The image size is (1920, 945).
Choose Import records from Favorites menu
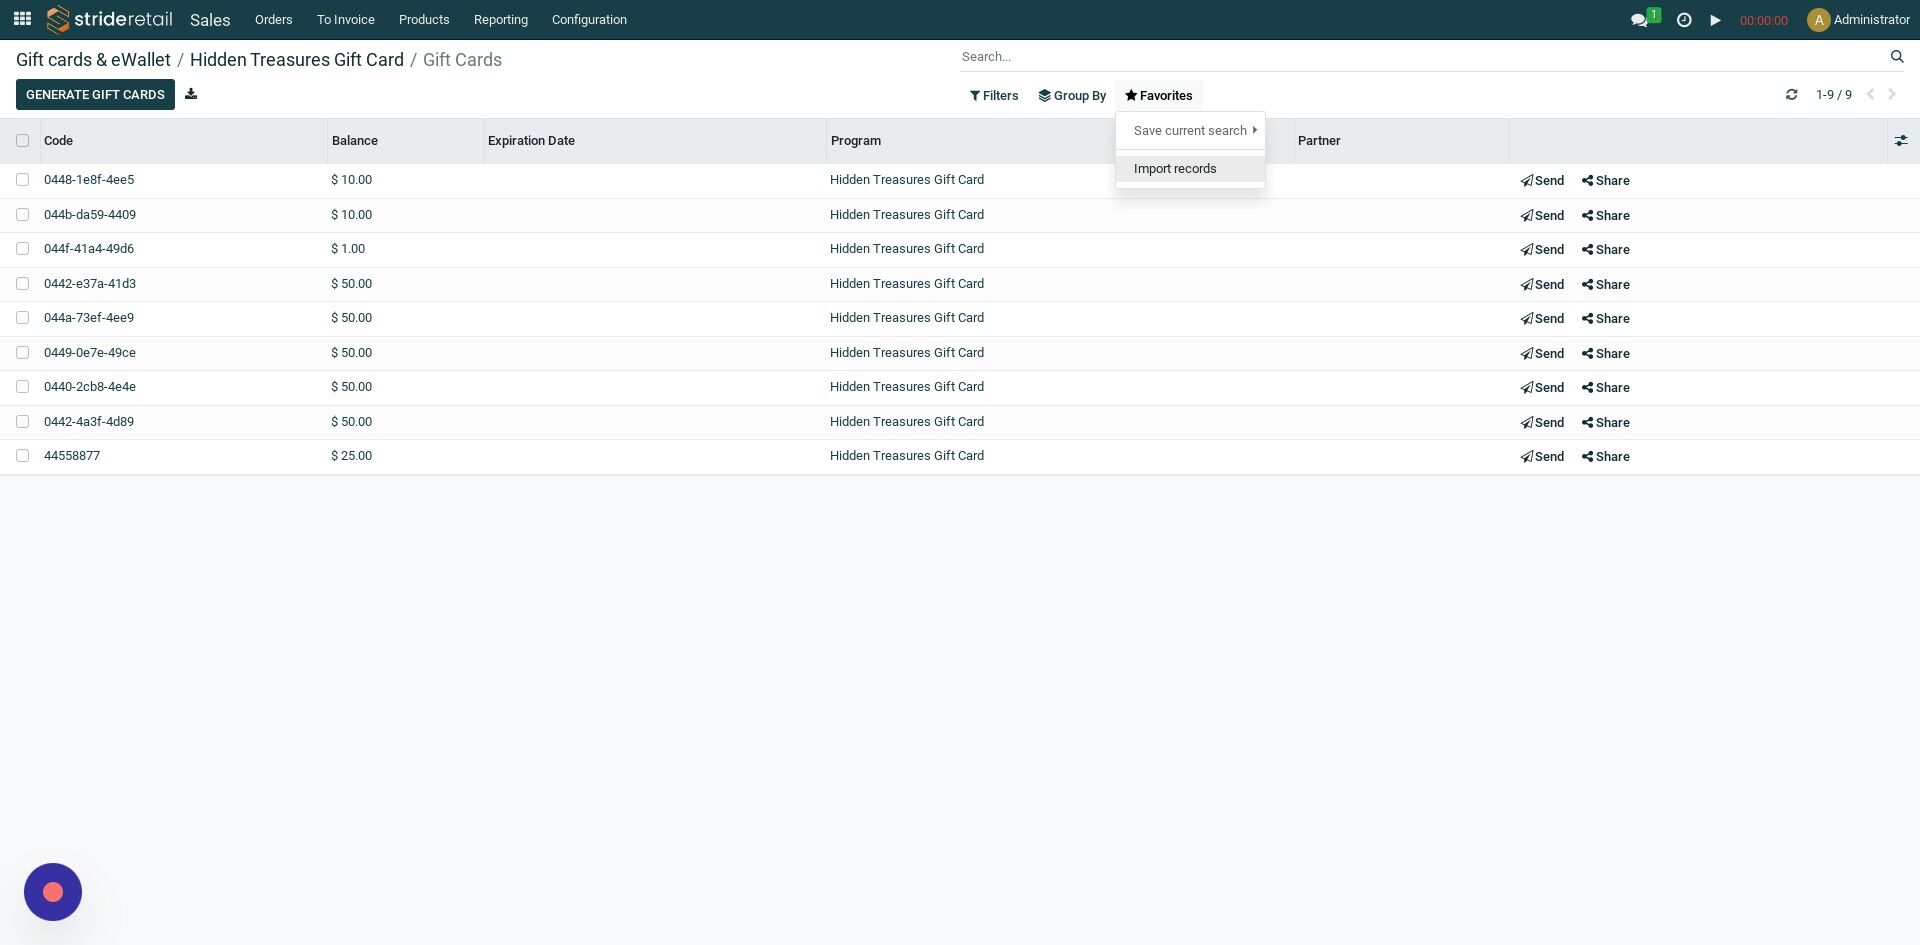(x=1190, y=169)
